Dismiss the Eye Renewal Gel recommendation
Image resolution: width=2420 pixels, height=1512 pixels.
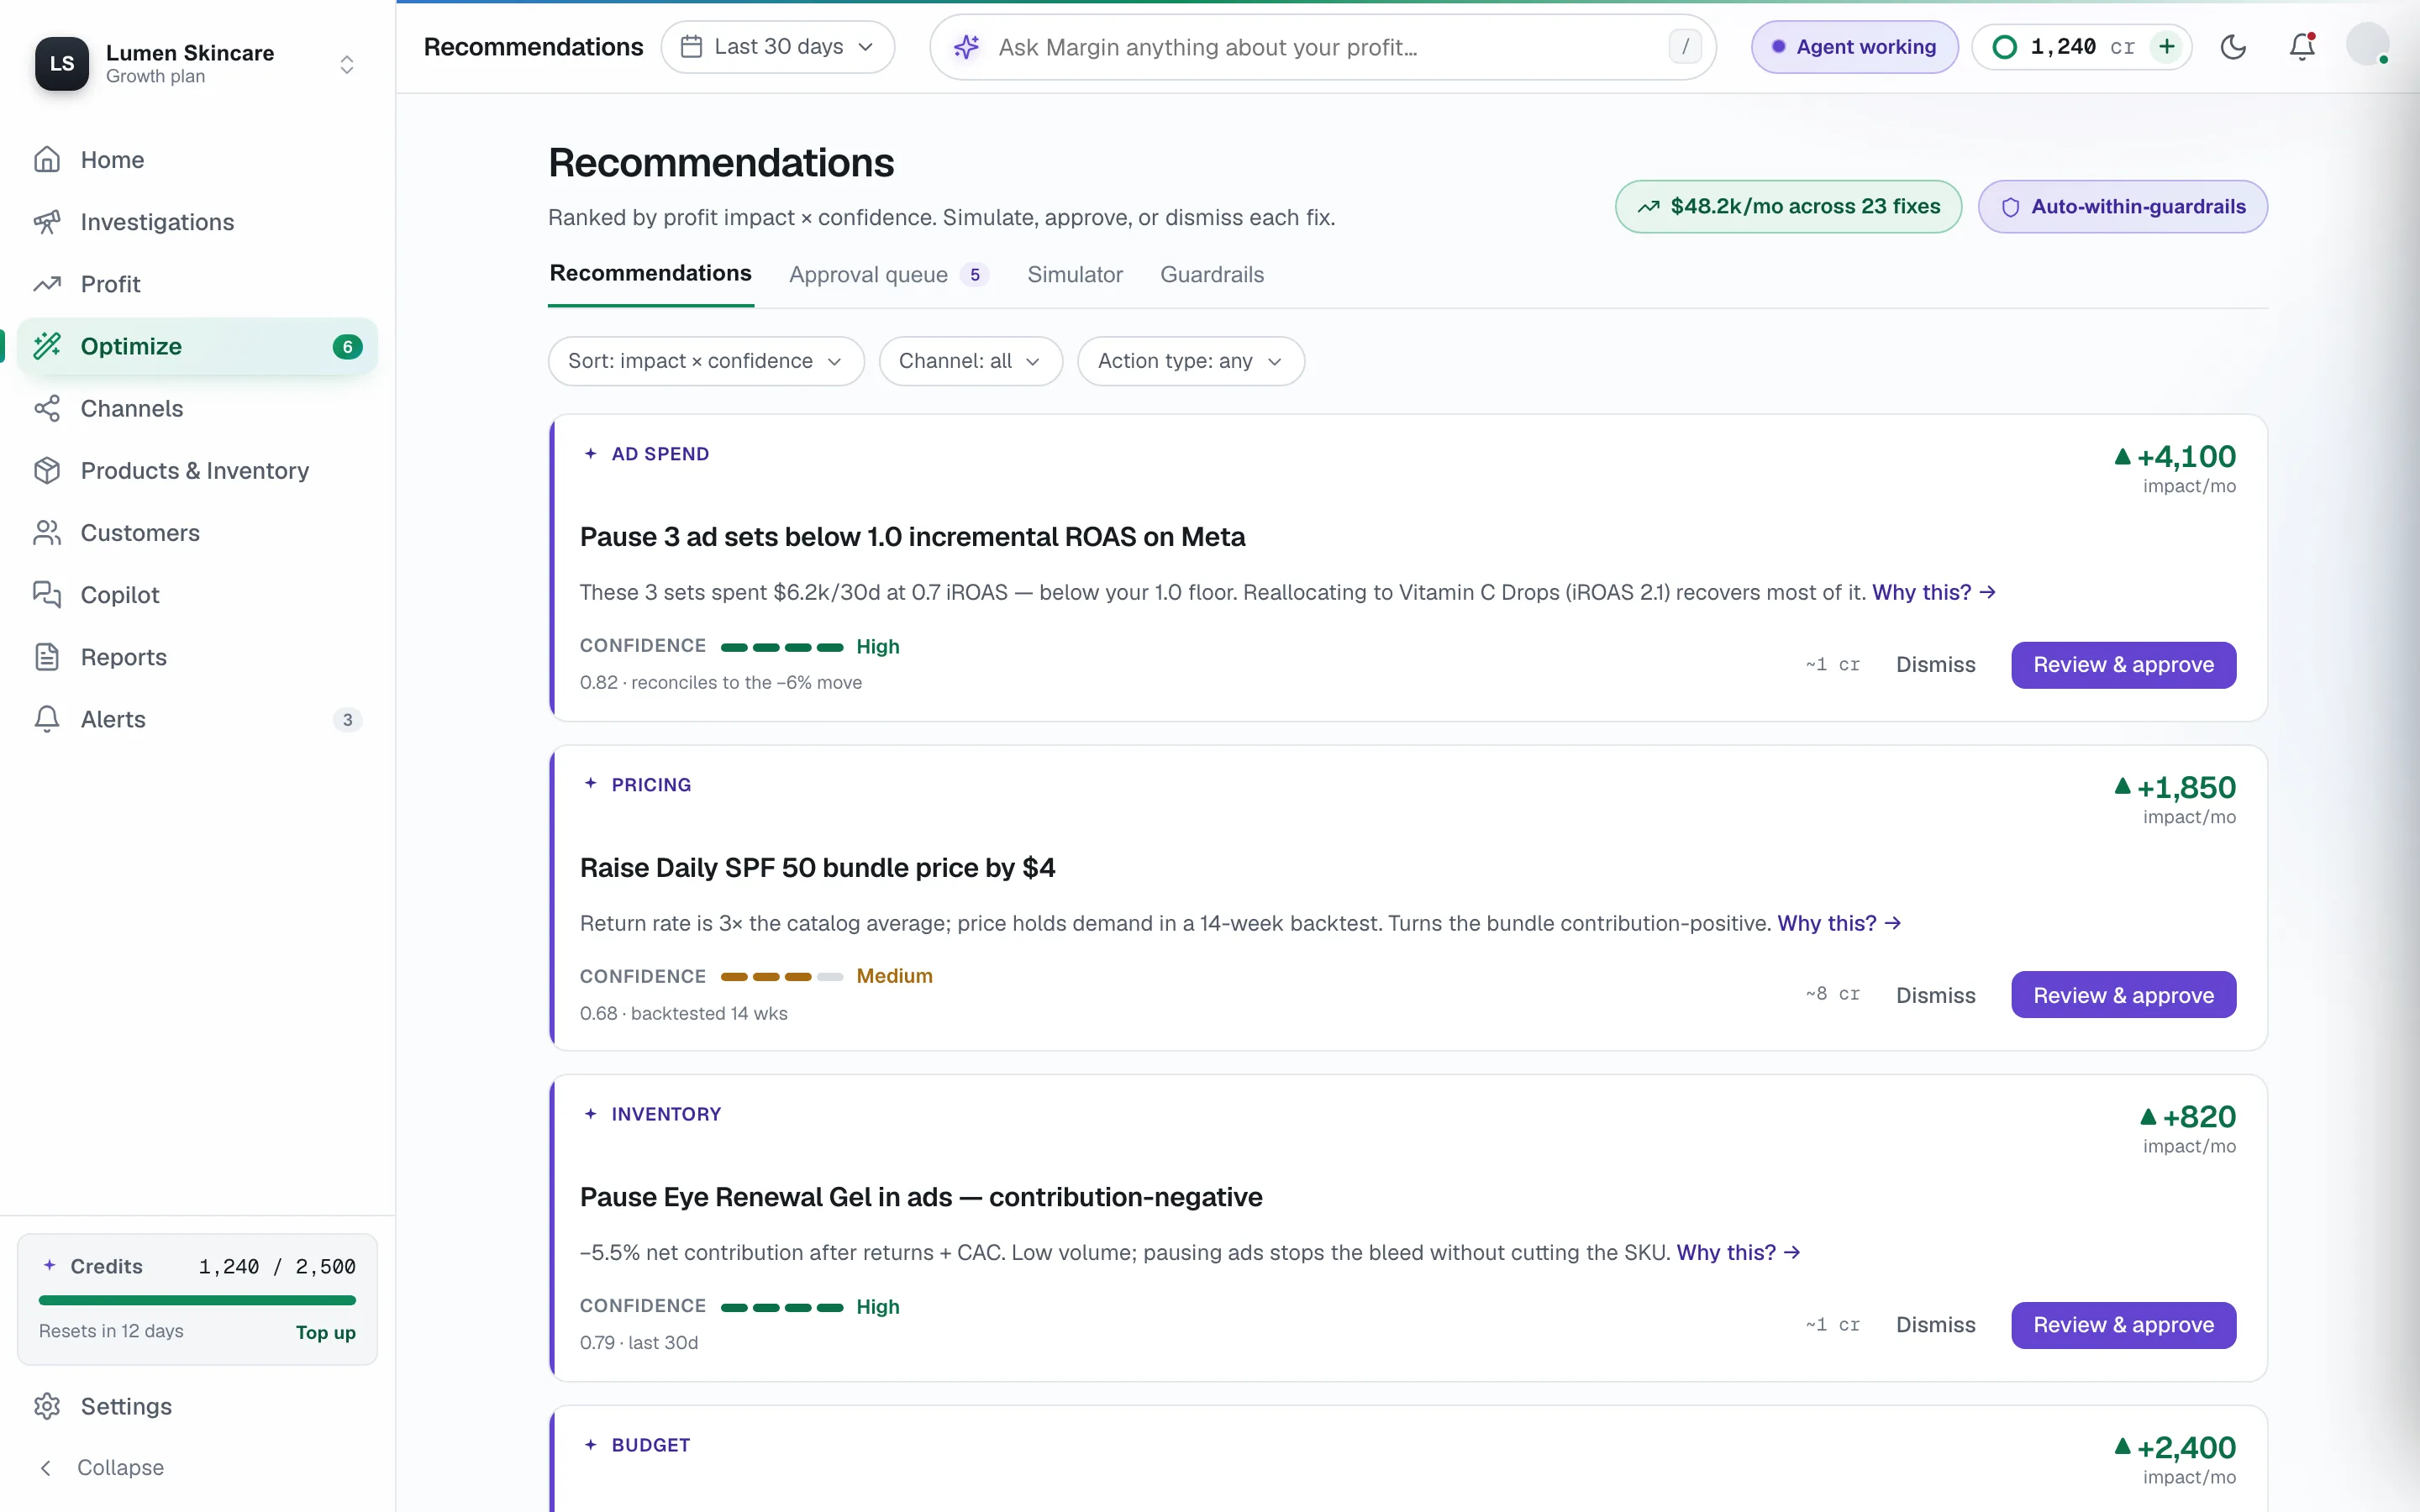(x=1935, y=1325)
